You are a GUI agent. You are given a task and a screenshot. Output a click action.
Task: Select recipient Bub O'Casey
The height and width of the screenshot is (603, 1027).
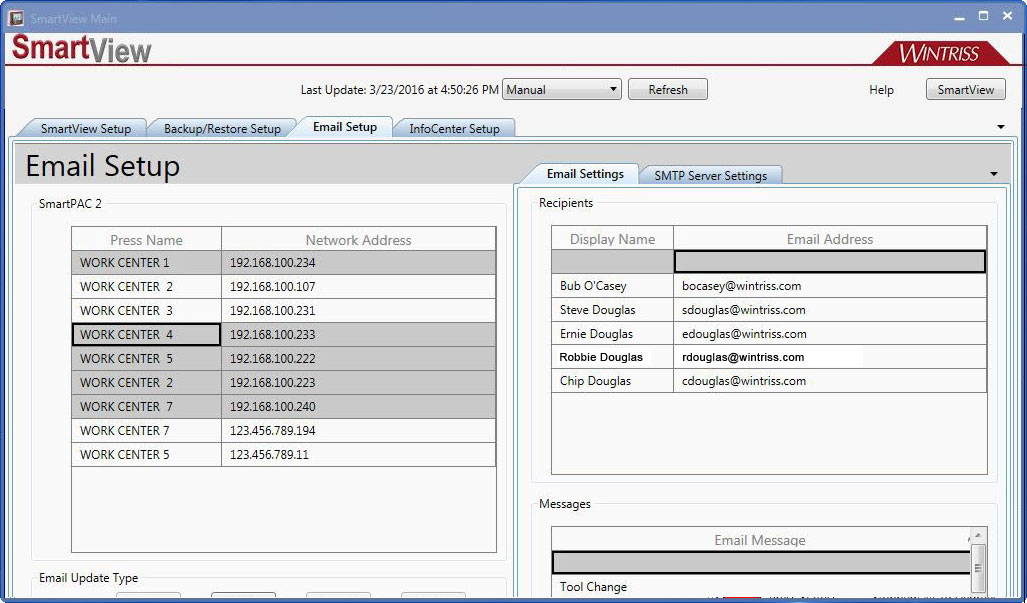(x=593, y=286)
